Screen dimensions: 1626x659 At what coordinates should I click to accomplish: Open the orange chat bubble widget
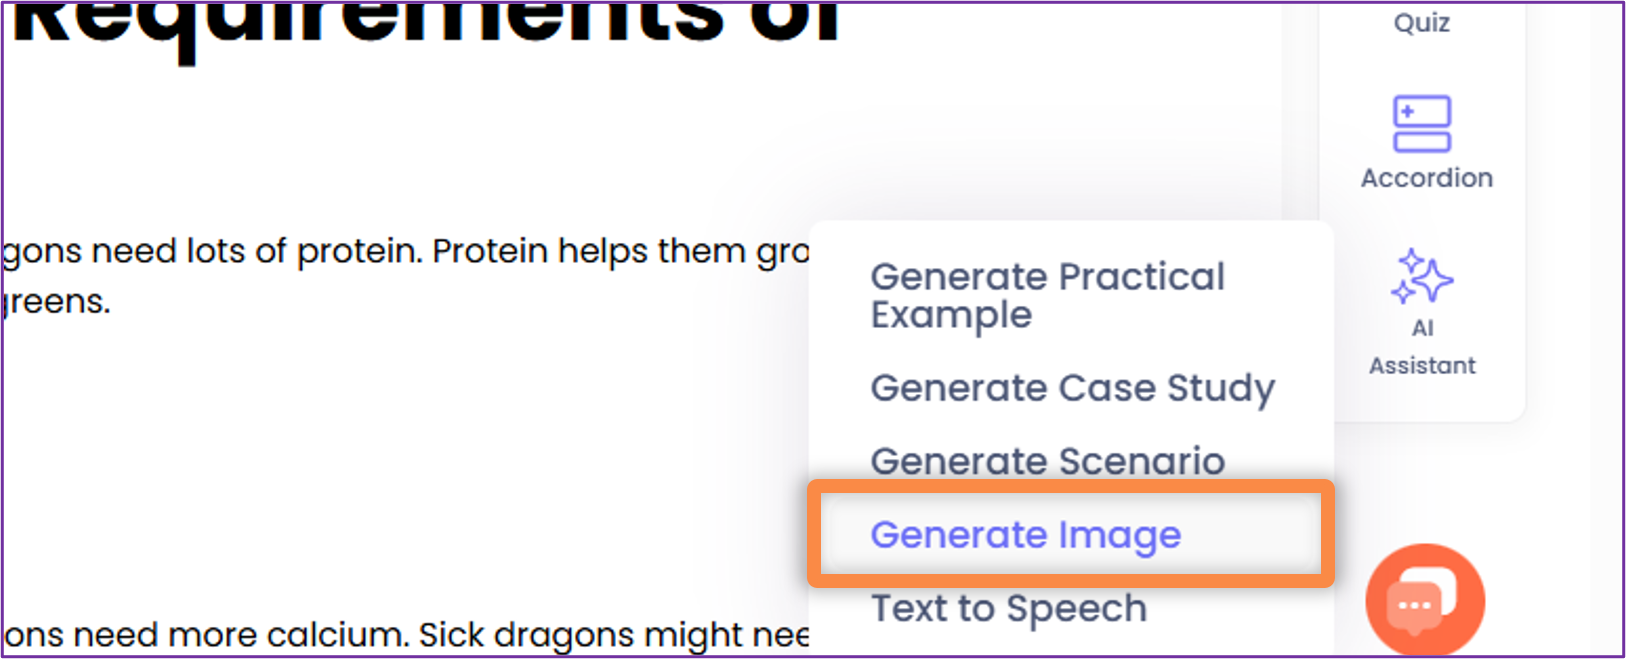(x=1424, y=599)
